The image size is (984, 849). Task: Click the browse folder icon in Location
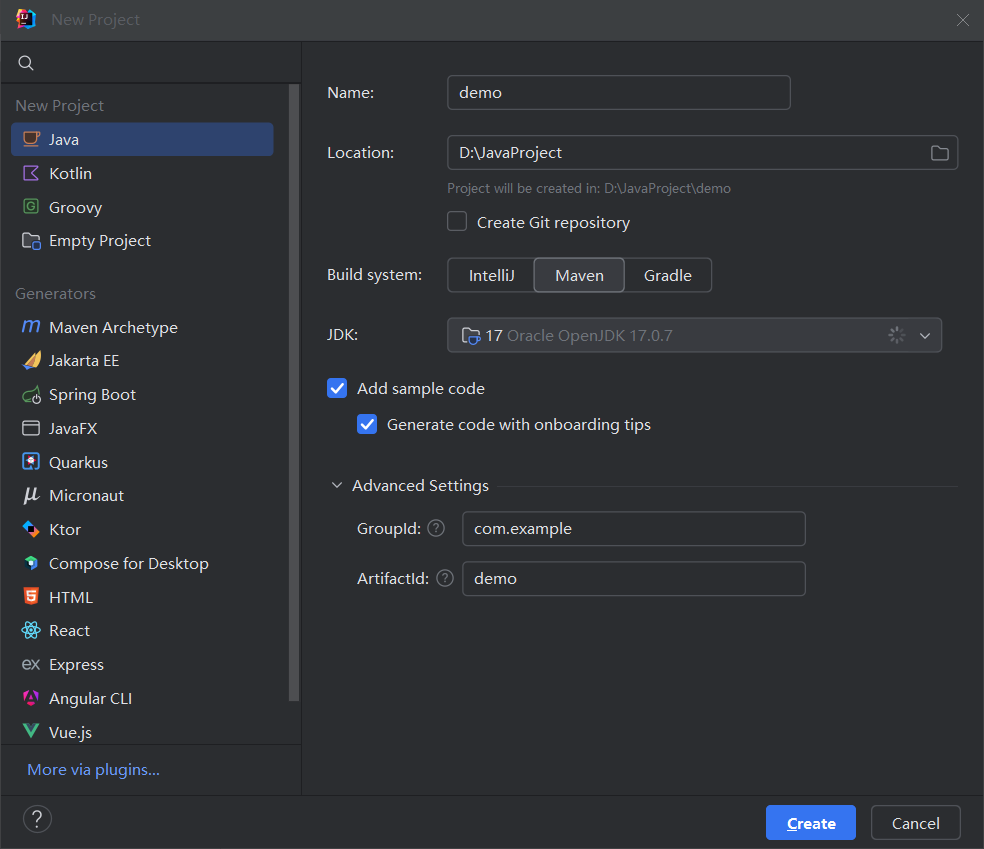[x=939, y=153]
